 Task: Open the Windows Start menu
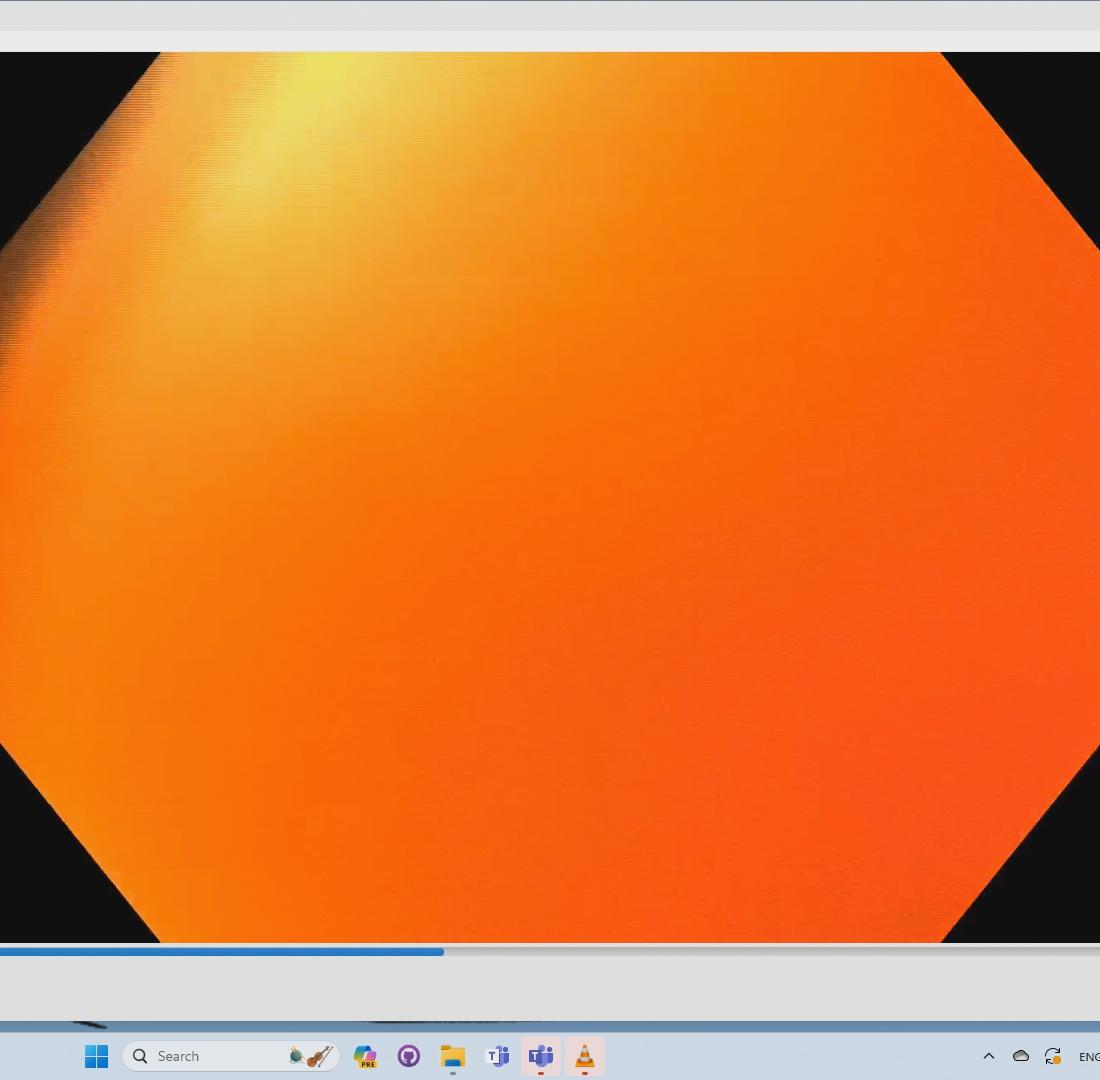point(96,1056)
